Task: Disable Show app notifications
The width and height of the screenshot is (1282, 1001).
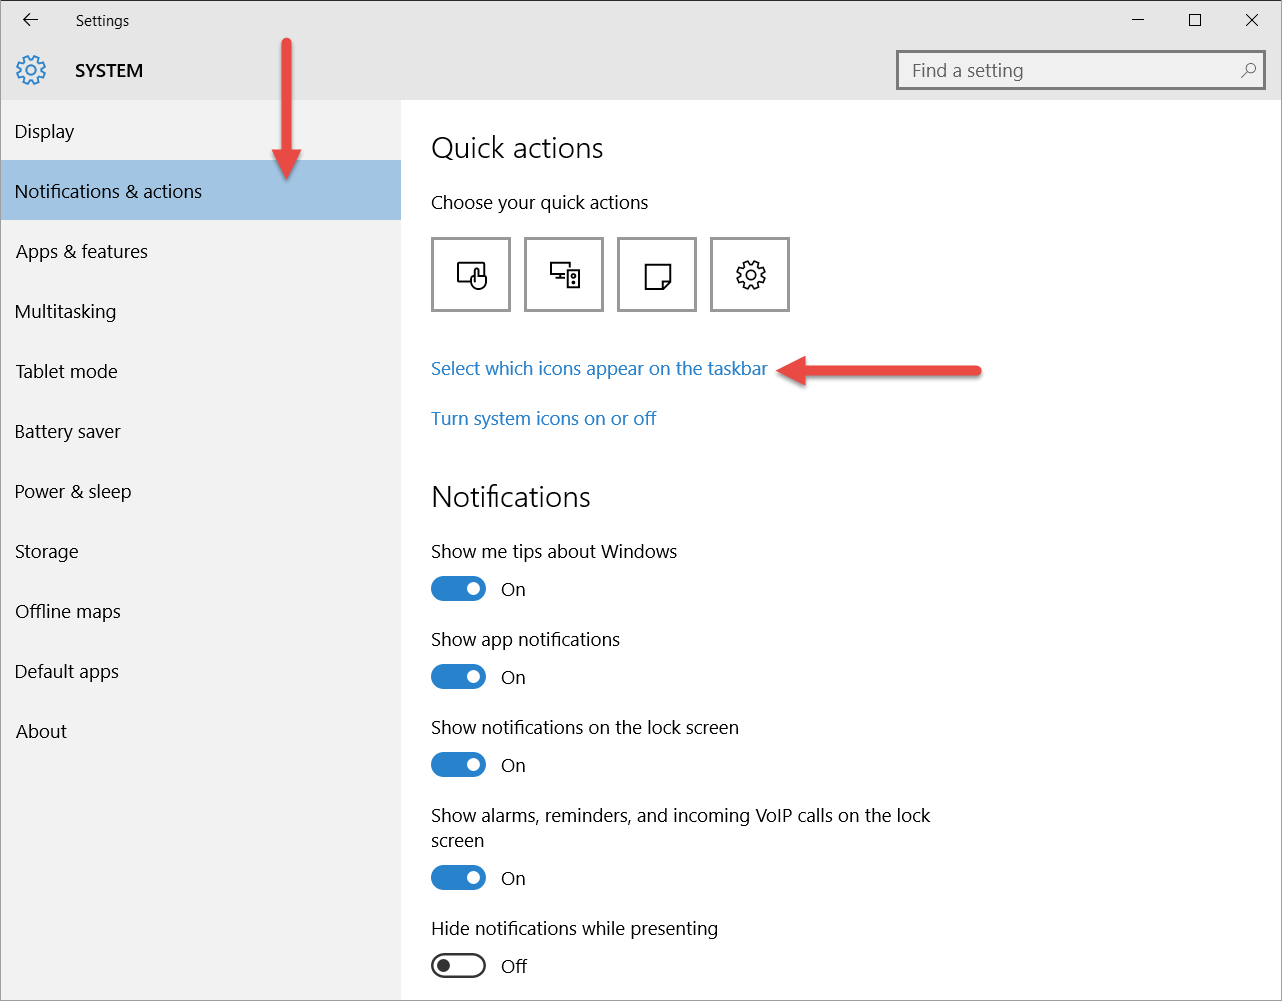Action: point(458,676)
